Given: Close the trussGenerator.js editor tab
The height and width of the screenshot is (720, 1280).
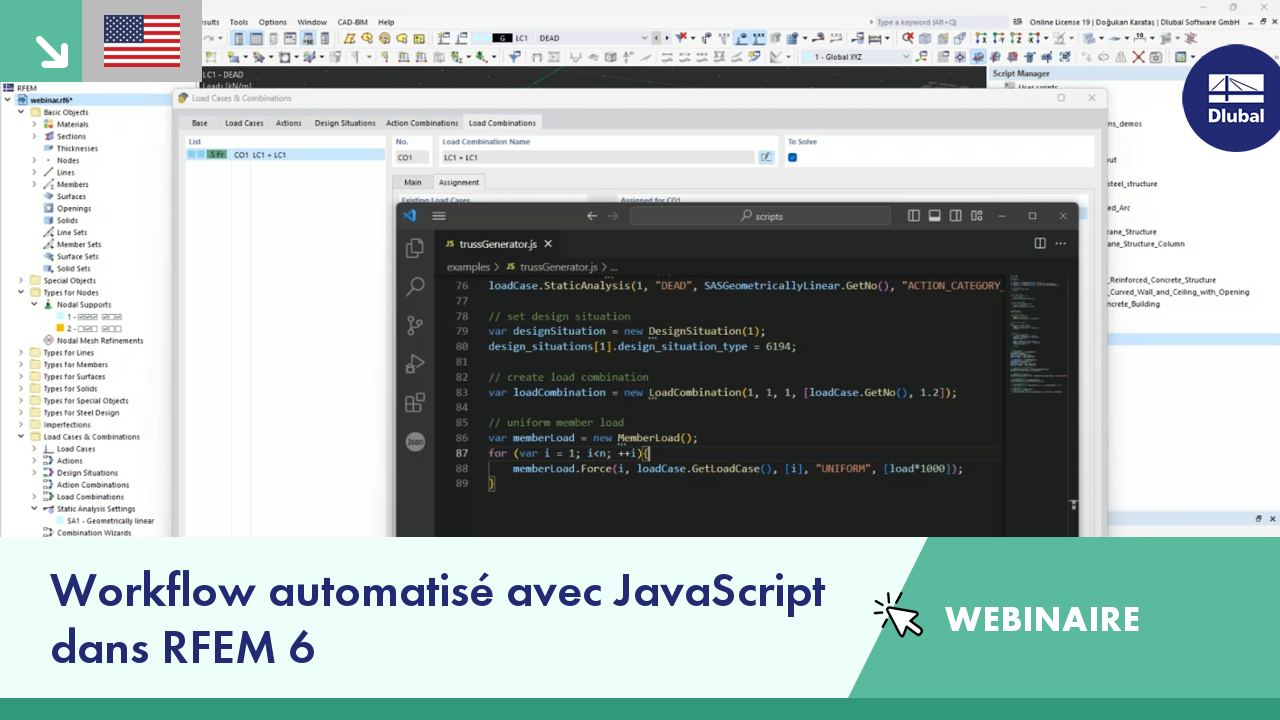Looking at the screenshot, I should (547, 243).
